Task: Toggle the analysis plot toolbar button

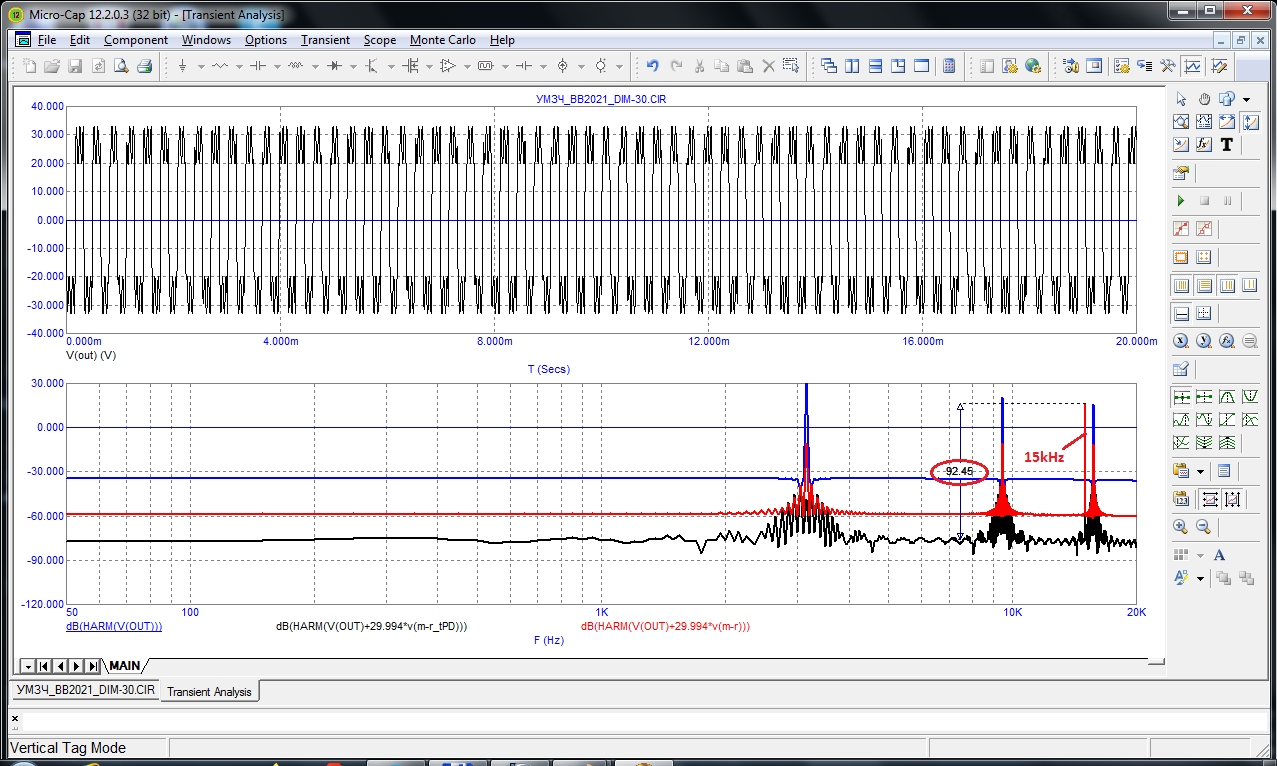Action: pos(1192,66)
